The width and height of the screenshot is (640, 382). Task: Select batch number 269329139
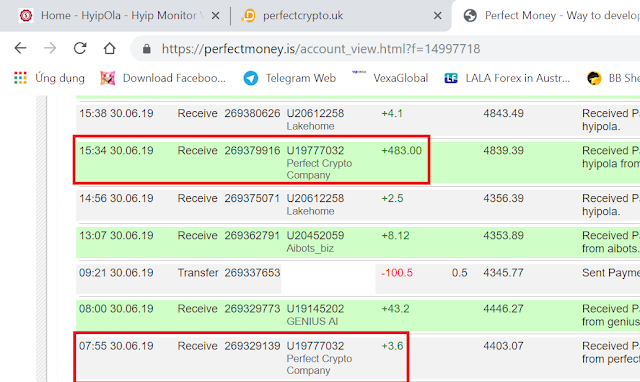[252, 346]
